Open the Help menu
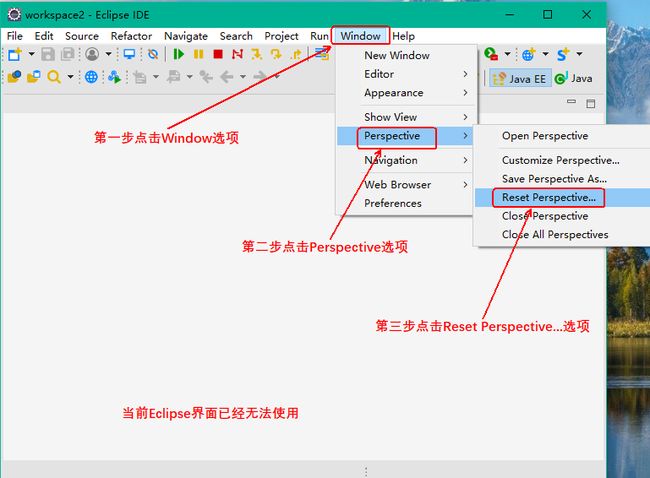 click(x=403, y=36)
